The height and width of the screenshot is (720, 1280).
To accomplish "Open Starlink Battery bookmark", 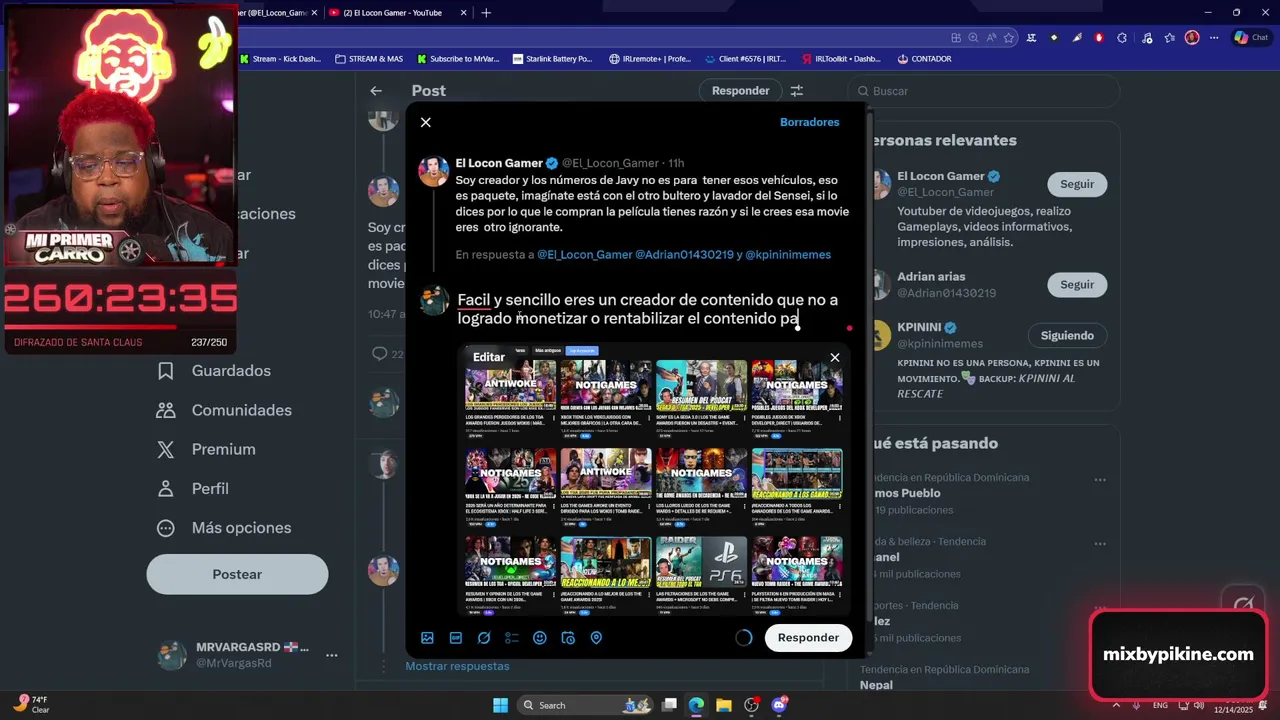I will click(x=552, y=59).
